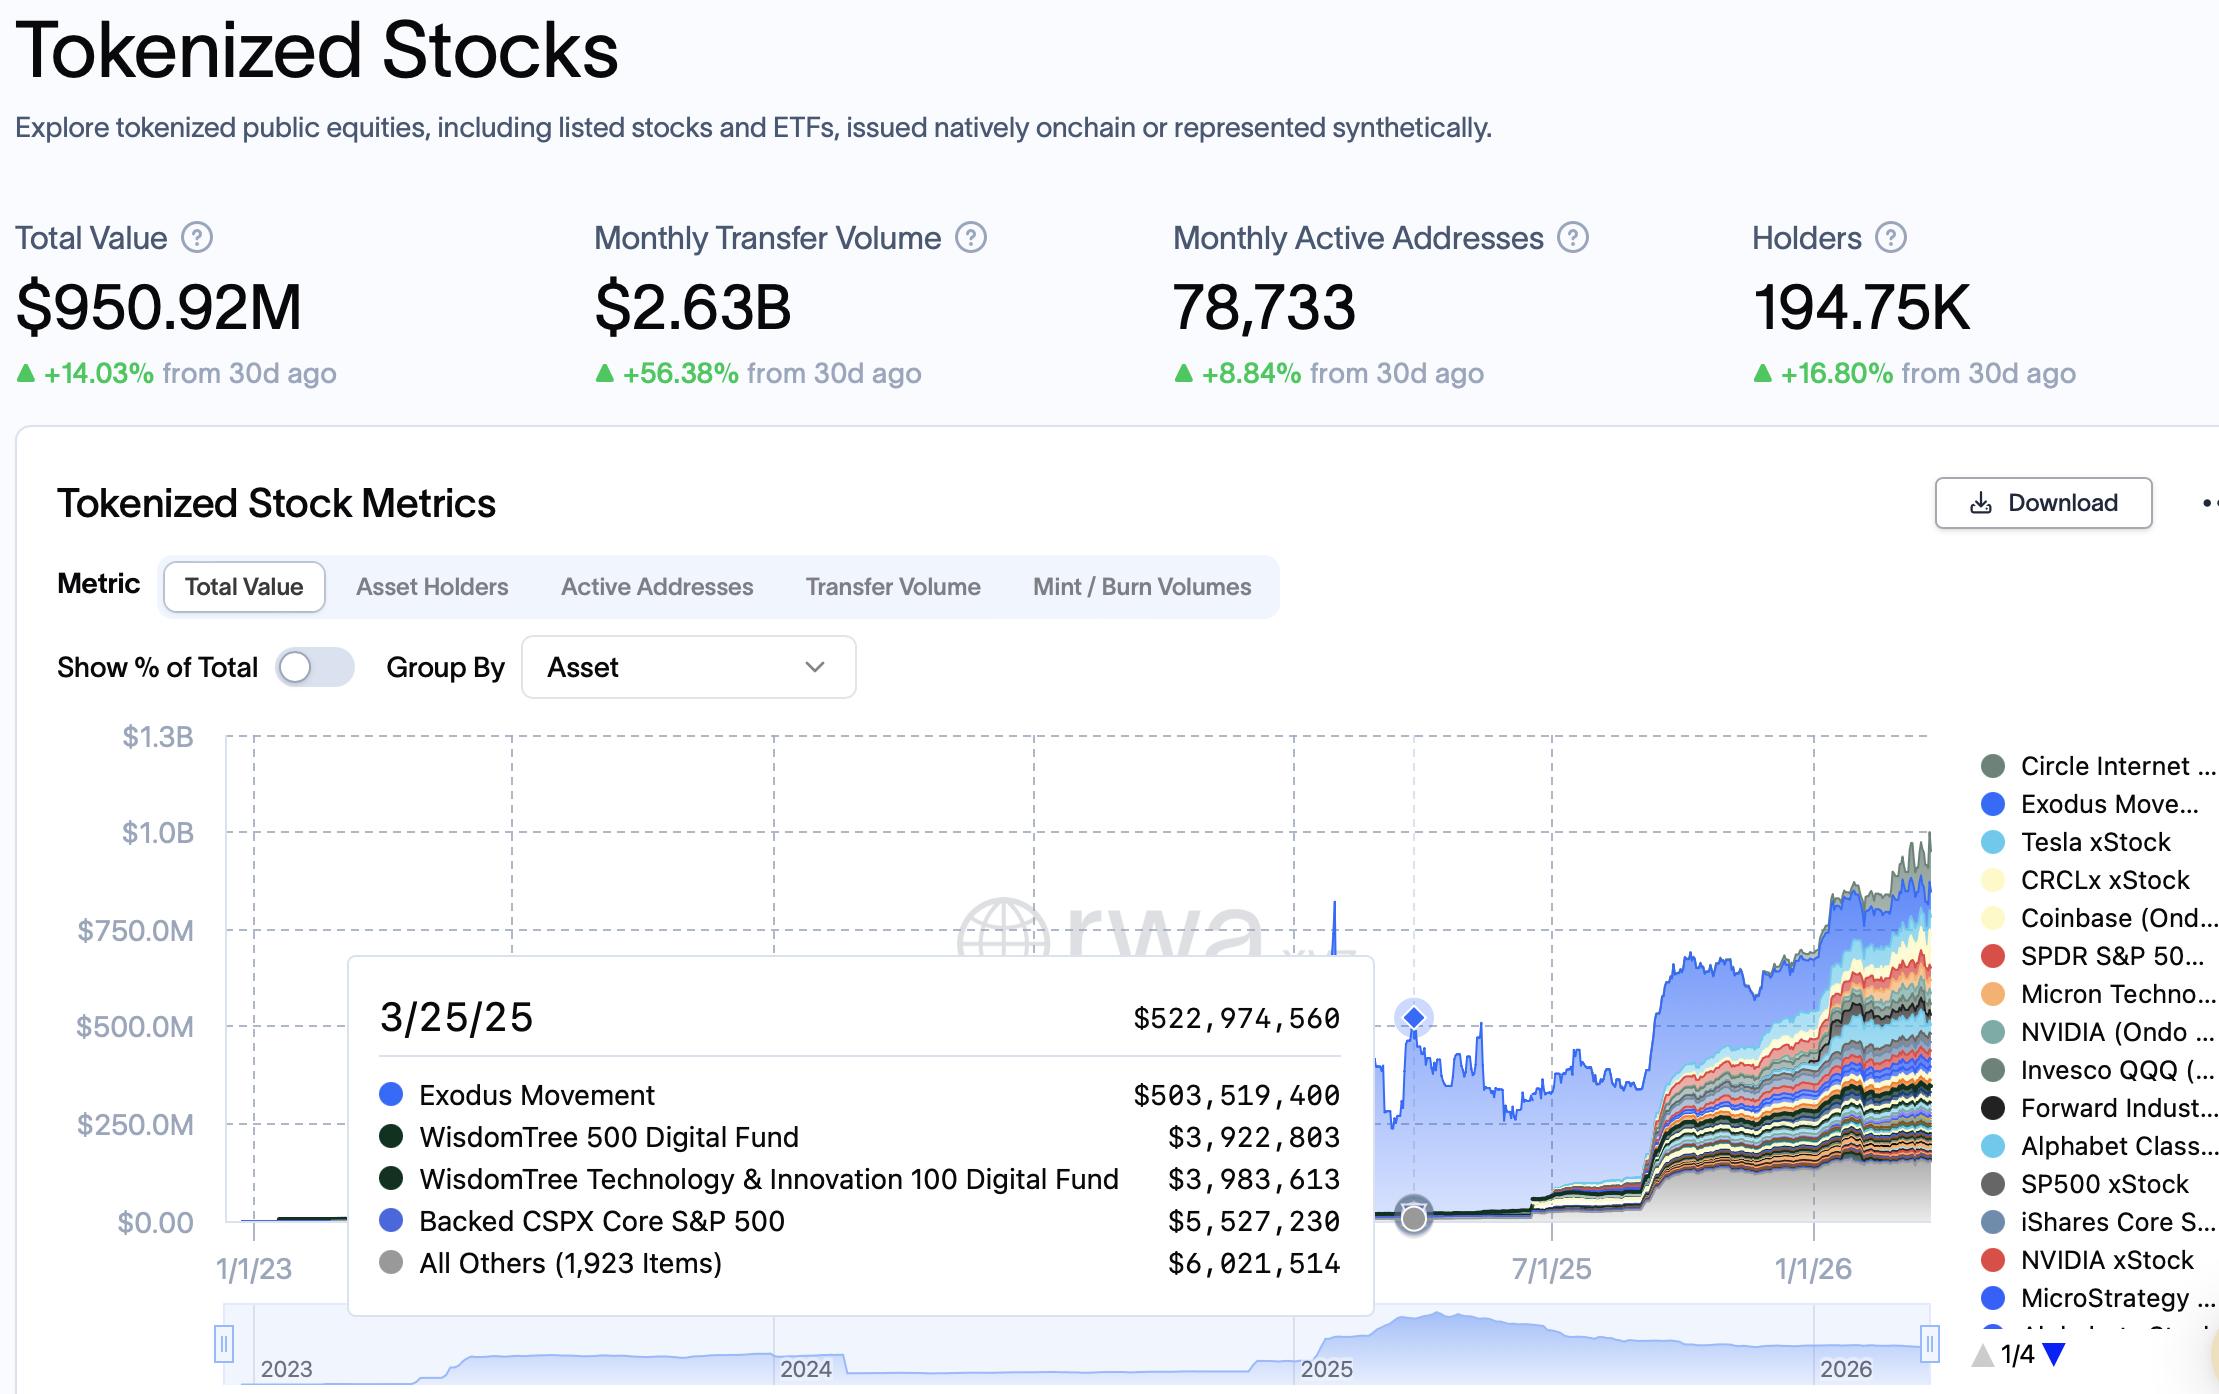Click help icon next to Total Value
2219x1394 pixels.
[x=197, y=238]
